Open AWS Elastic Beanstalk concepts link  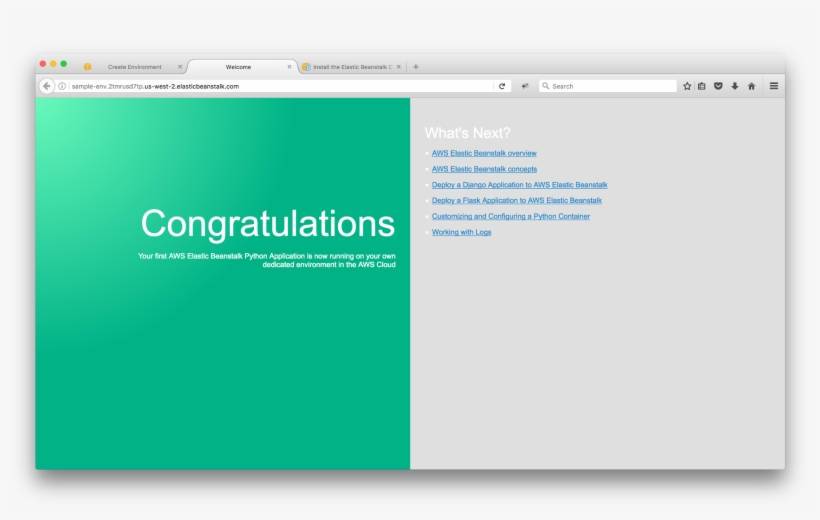pyautogui.click(x=484, y=169)
